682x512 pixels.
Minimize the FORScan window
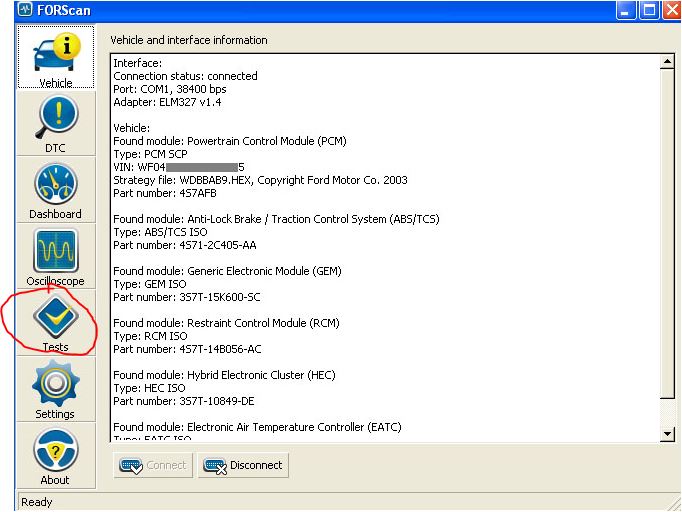[x=625, y=10]
